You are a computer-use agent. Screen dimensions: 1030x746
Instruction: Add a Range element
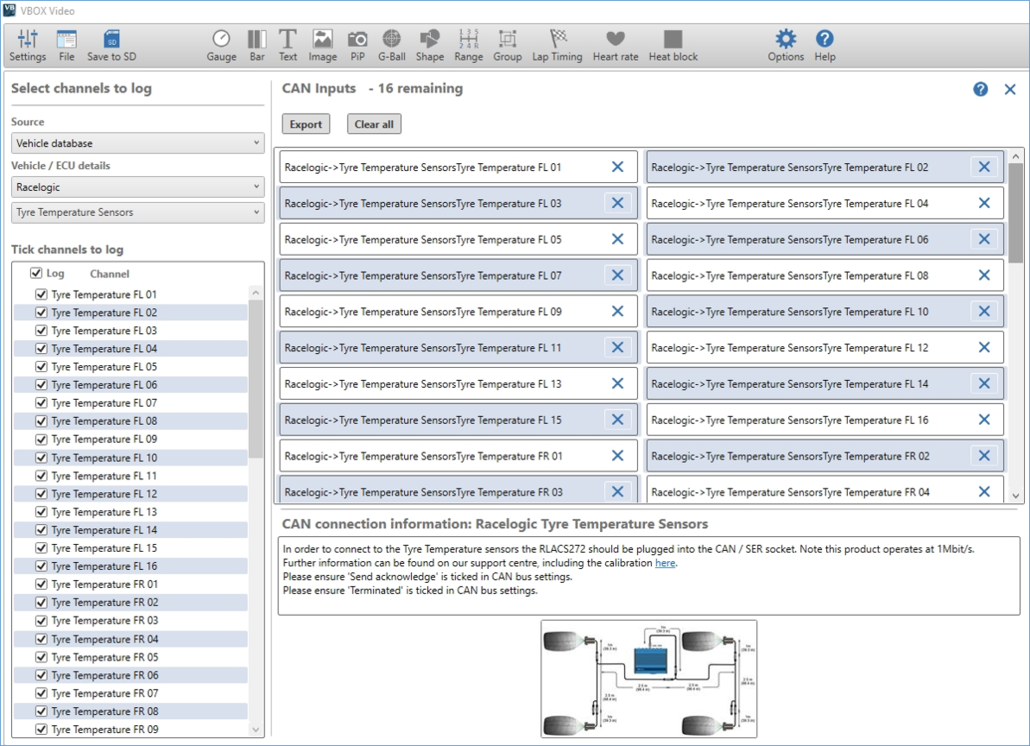coord(468,45)
